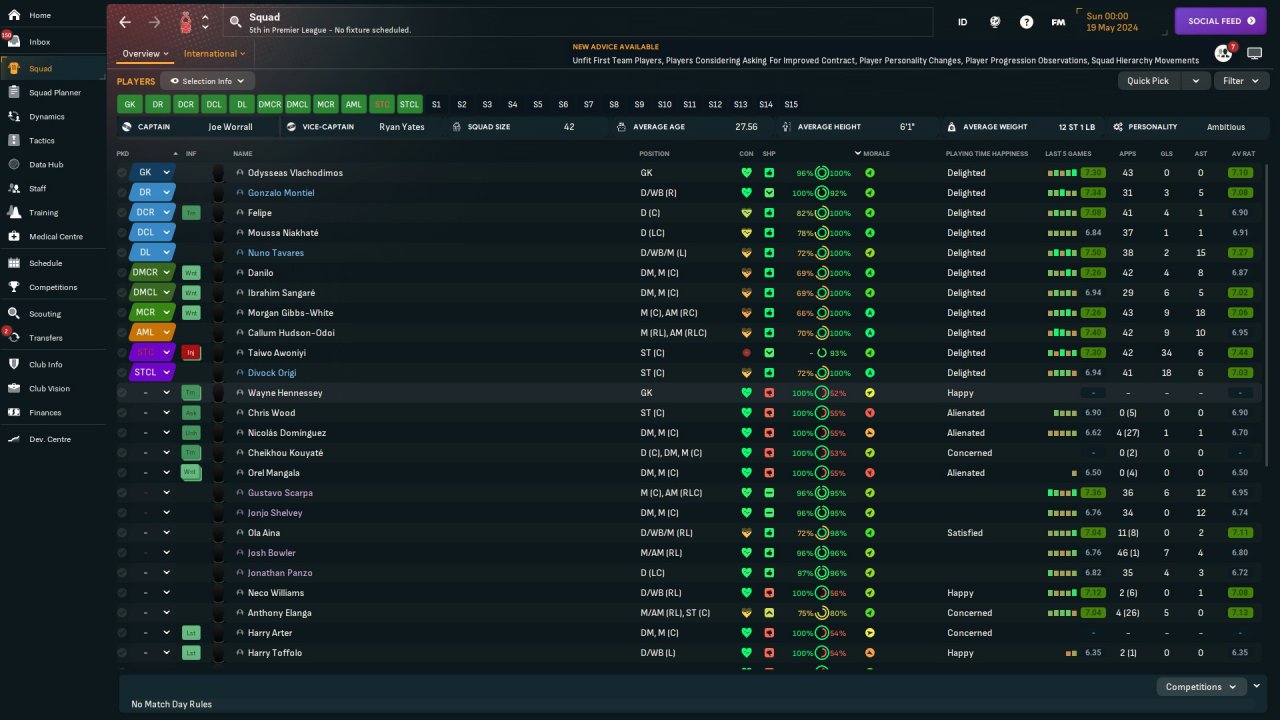Viewport: 1280px width, 720px height.
Task: Tick the selection checkbox for Odysseas Vlachodimos
Action: 122,173
